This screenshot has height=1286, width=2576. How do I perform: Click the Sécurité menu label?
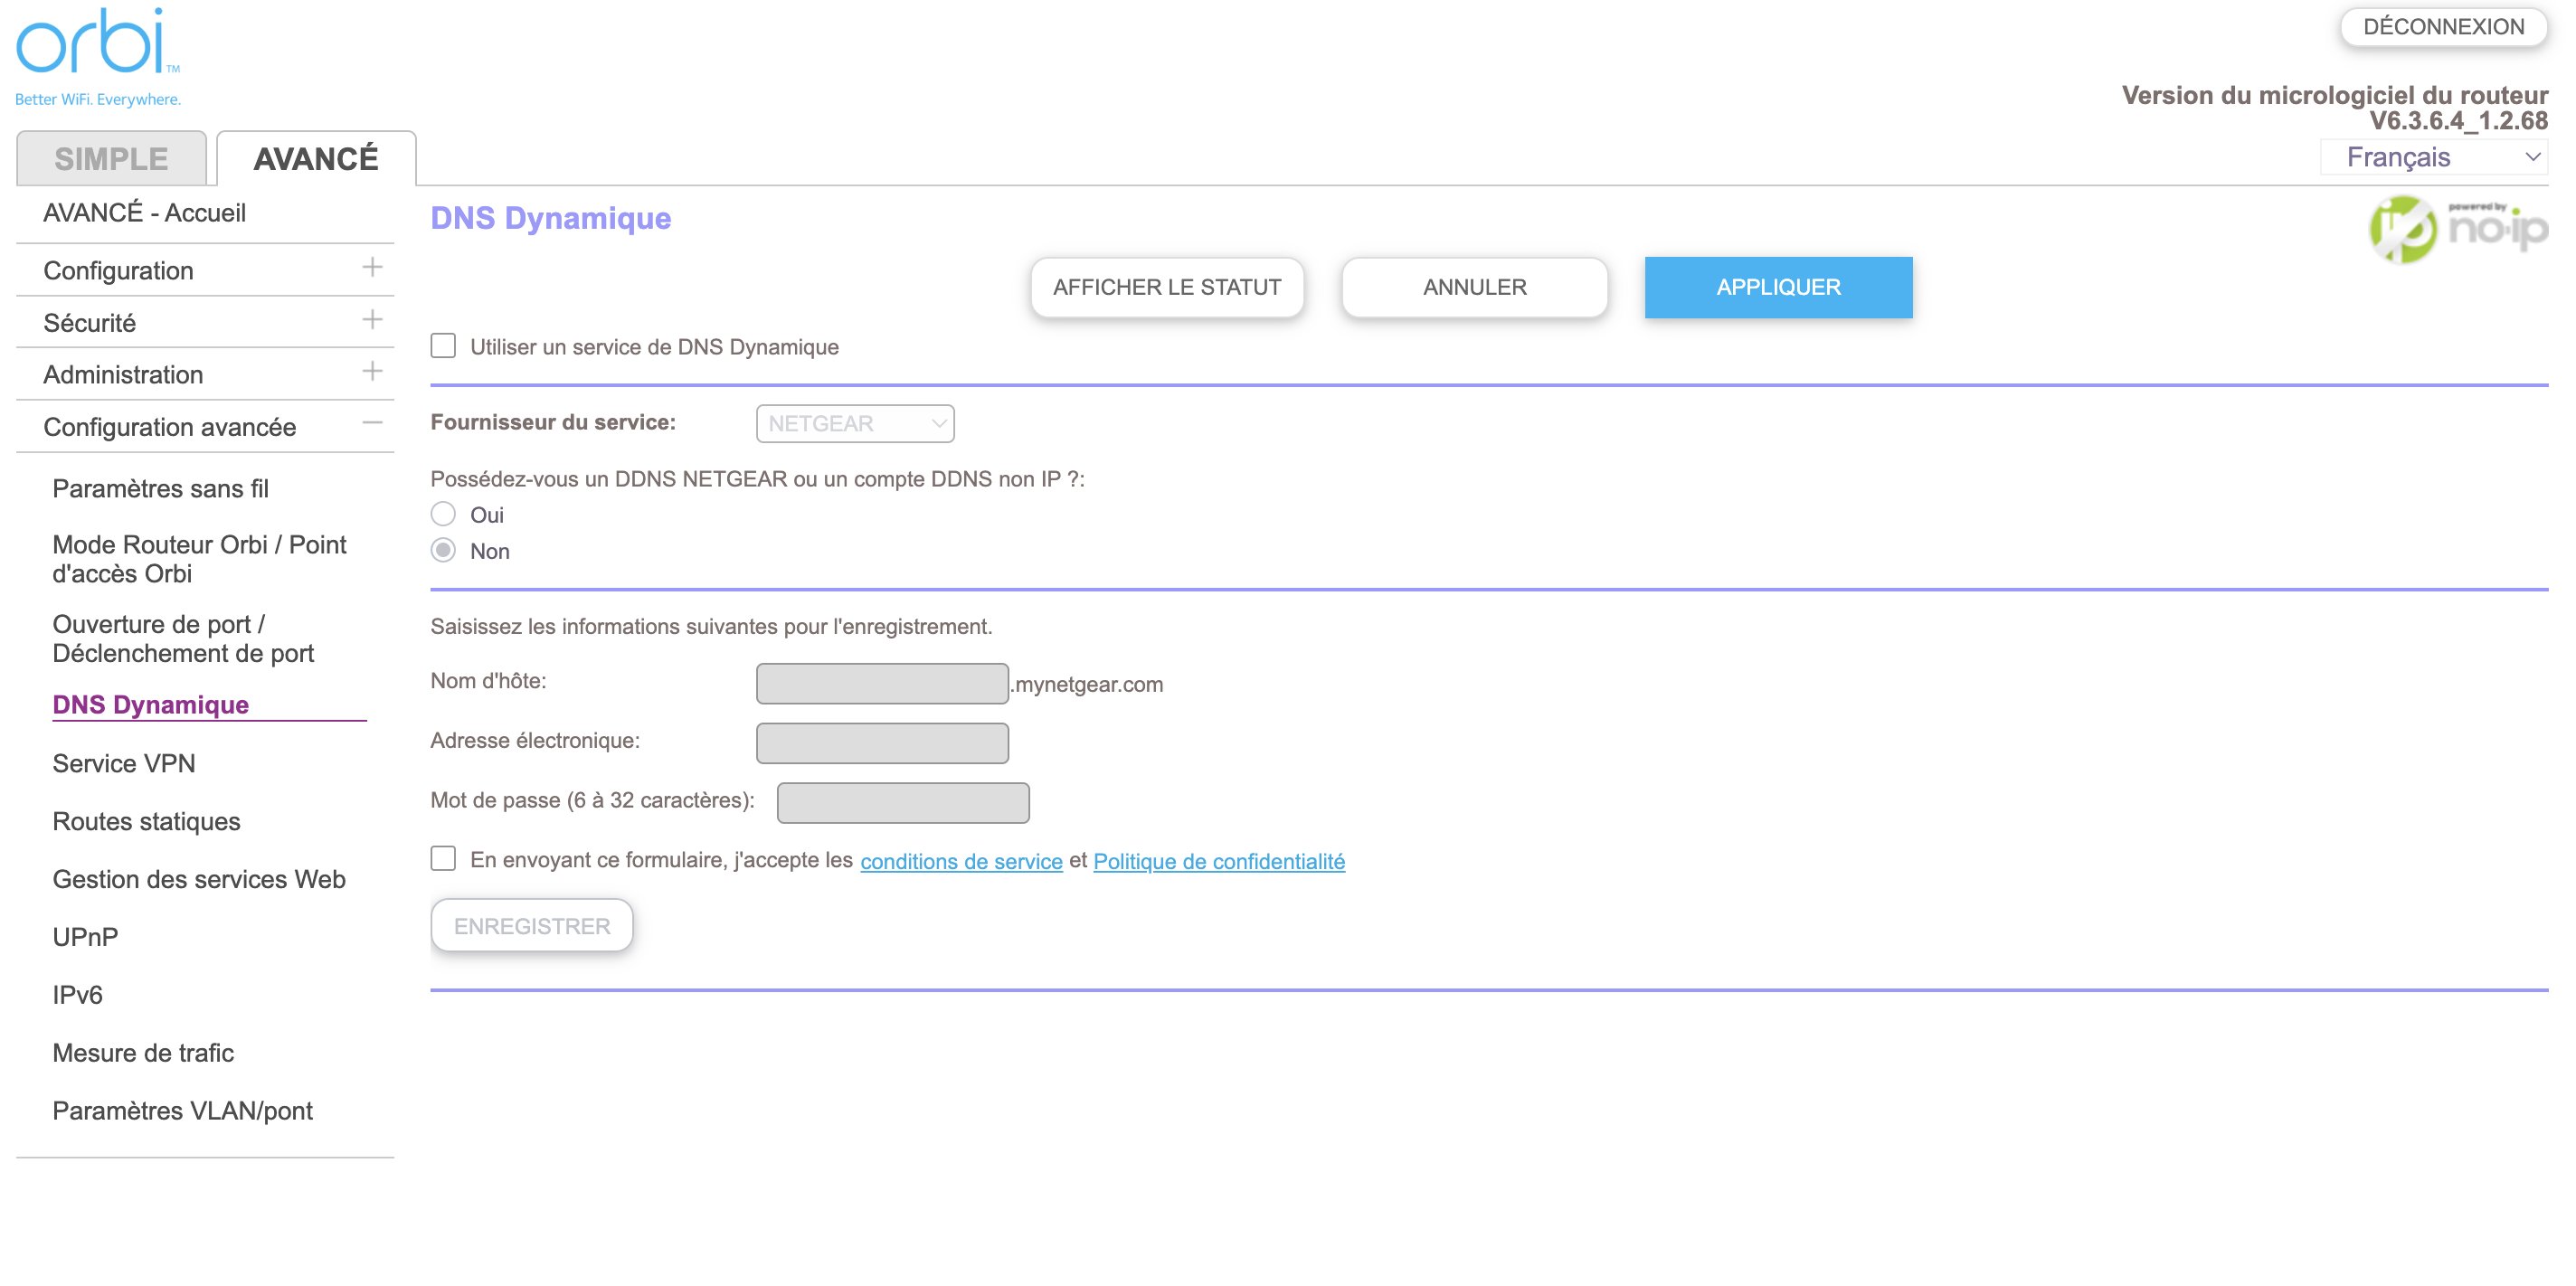pos(89,322)
